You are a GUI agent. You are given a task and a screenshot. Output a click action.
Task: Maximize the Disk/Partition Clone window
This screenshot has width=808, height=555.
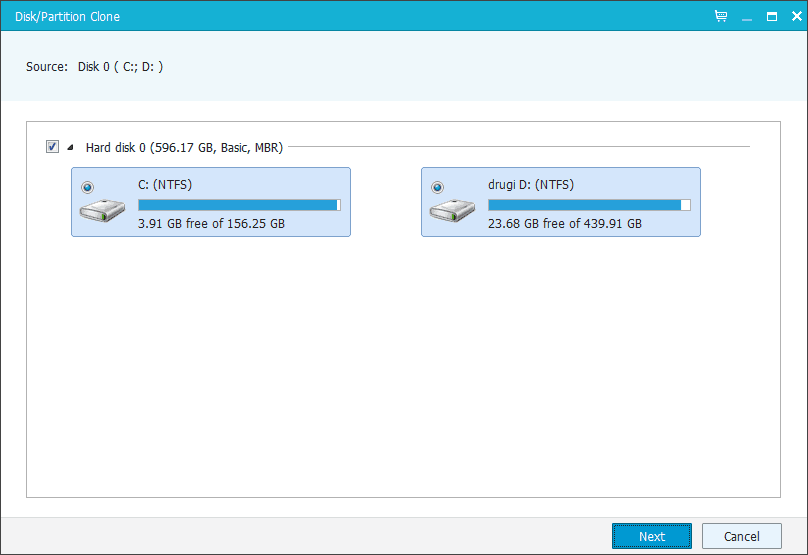[x=772, y=16]
